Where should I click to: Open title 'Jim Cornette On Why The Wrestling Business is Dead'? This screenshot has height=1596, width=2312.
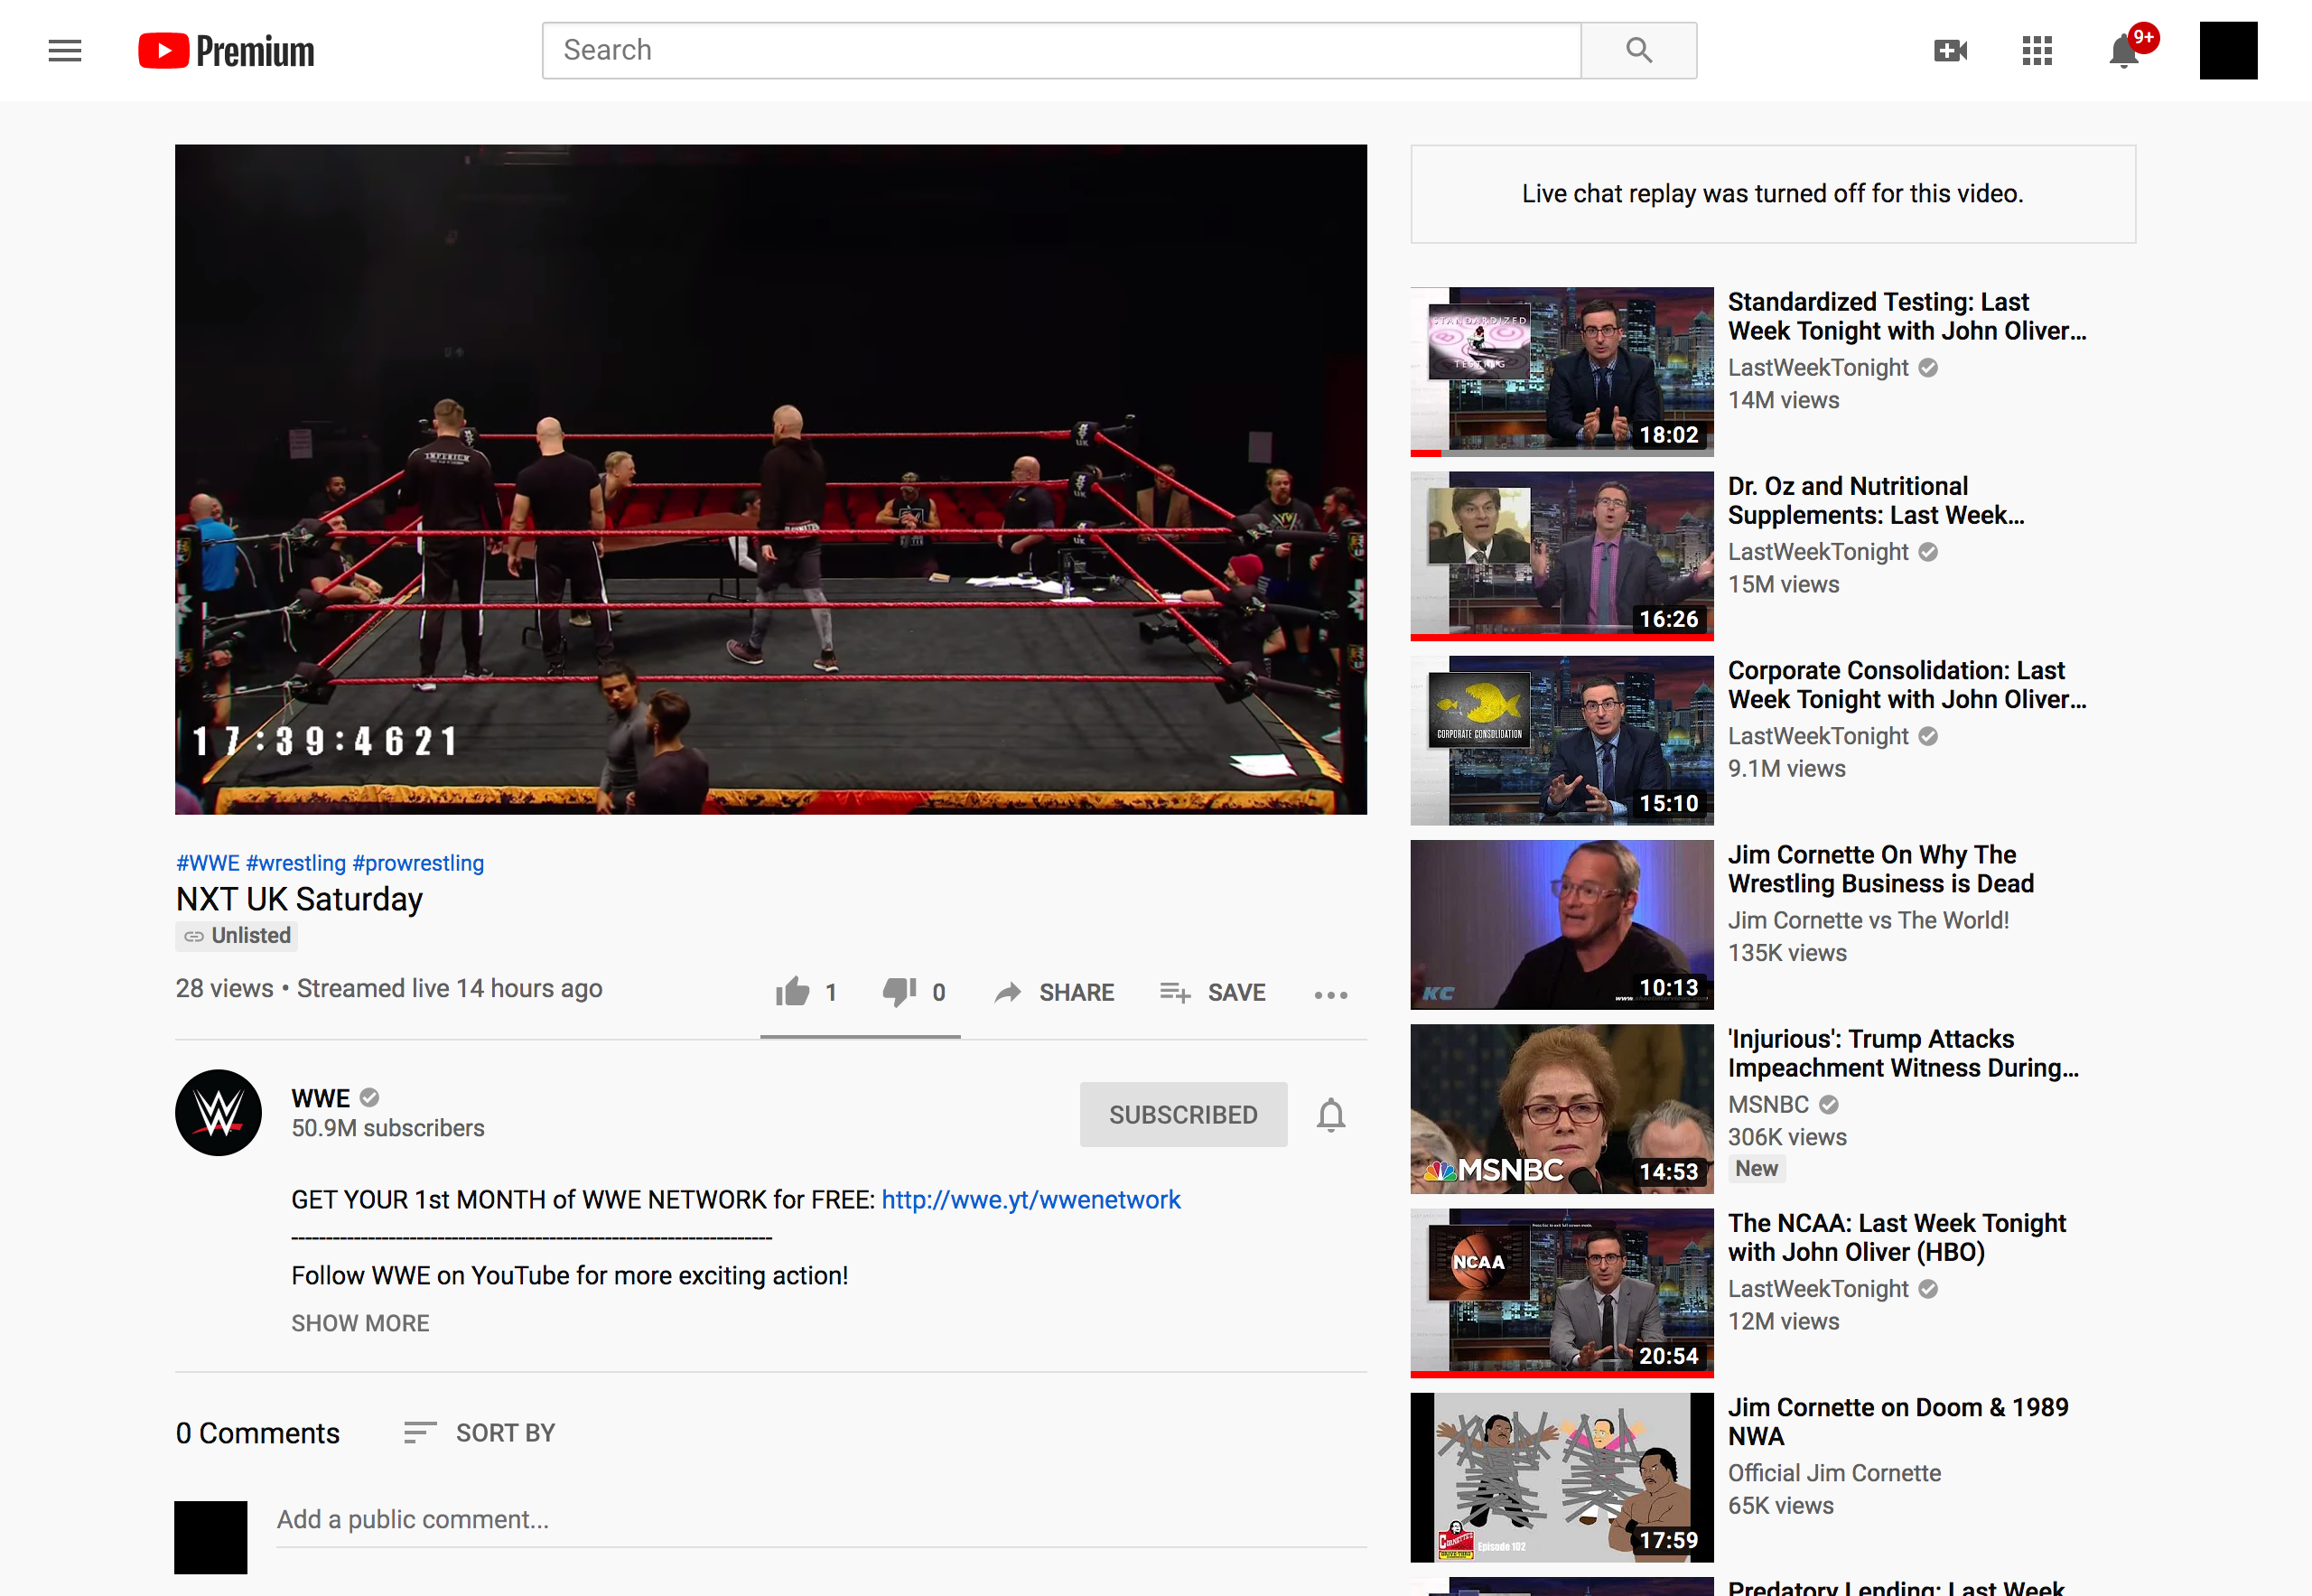(1881, 869)
